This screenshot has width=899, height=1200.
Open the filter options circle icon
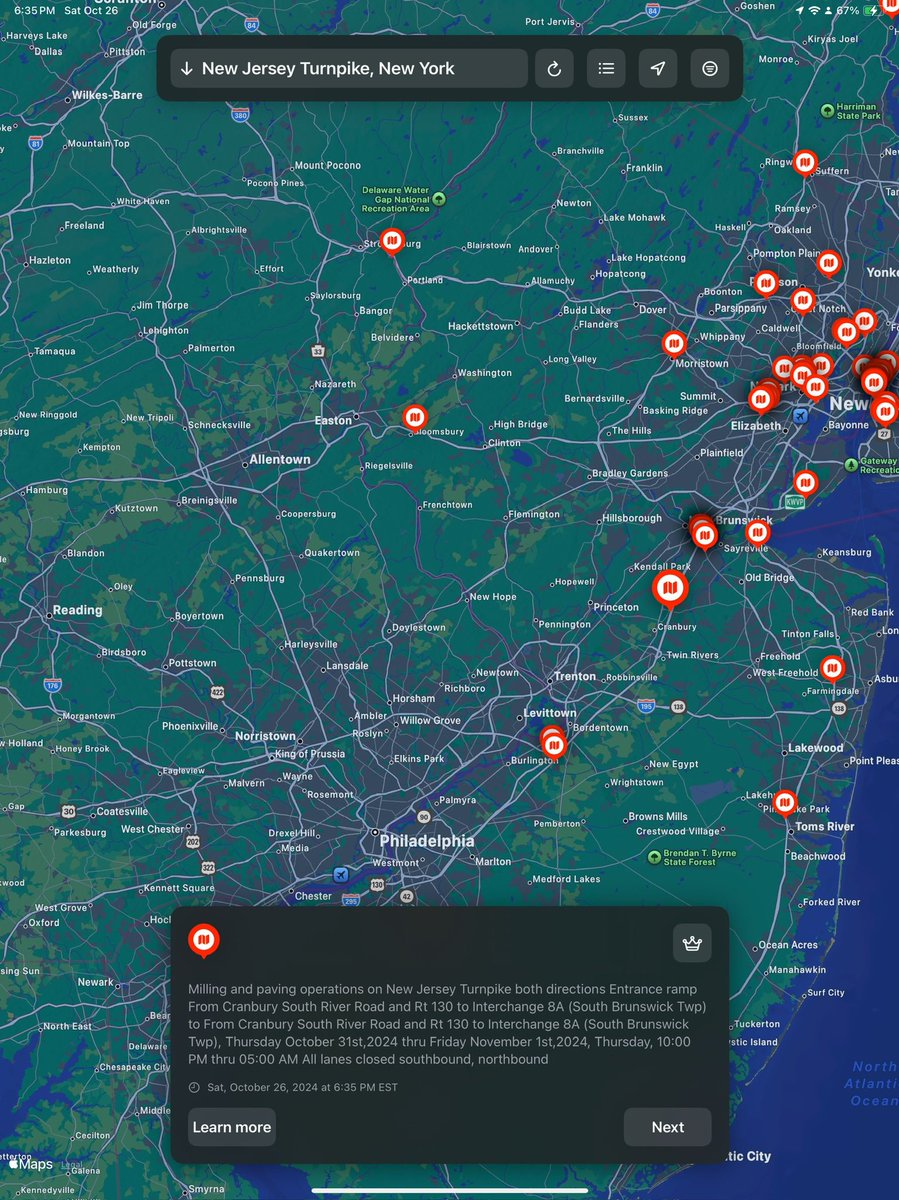coord(710,69)
